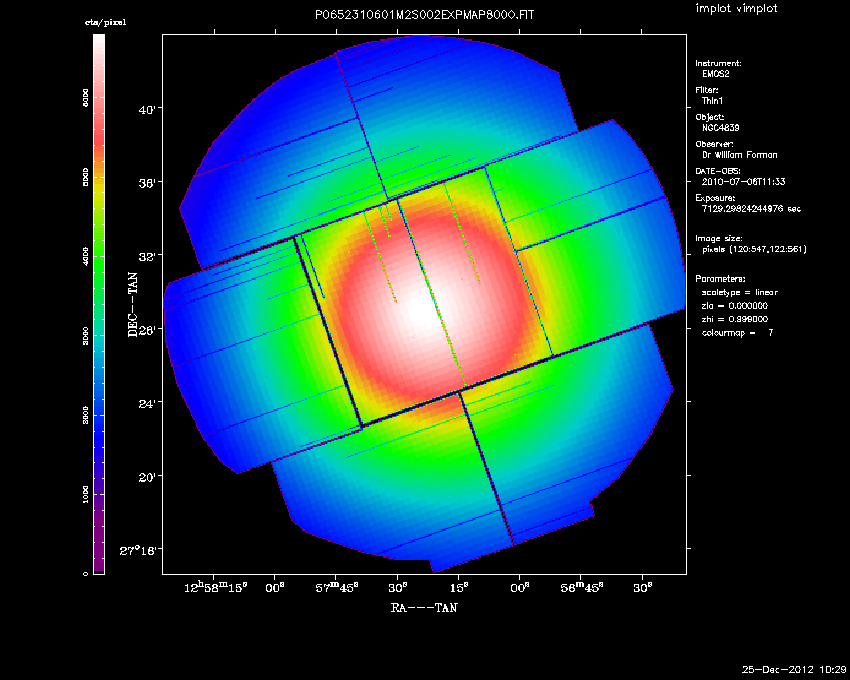Click the RA---TAN horizontal axis label
This screenshot has height=680, width=850.
(x=423, y=606)
